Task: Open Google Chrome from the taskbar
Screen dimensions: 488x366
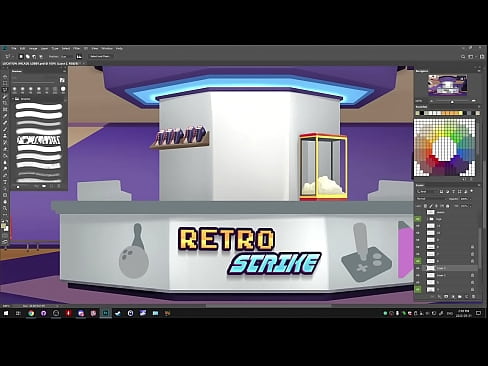Action: [31, 313]
